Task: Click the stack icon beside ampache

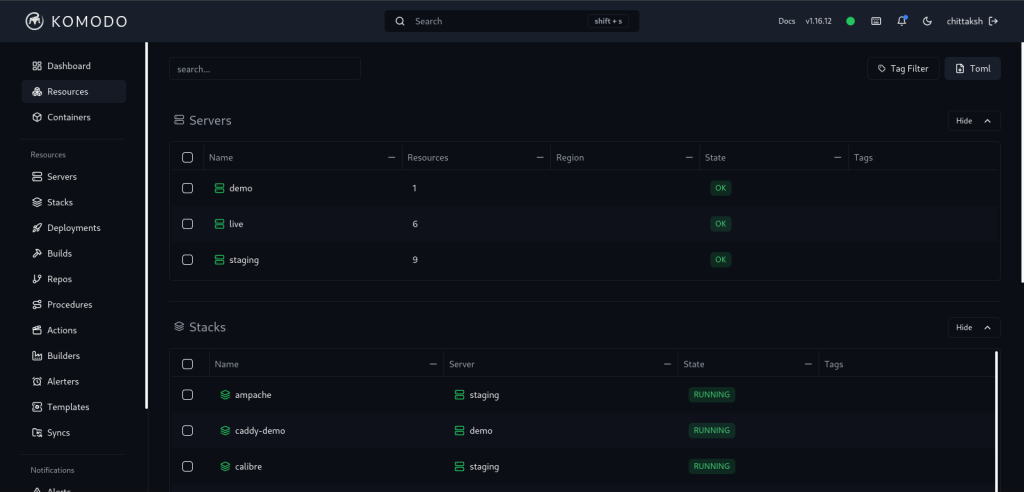Action: coord(225,395)
